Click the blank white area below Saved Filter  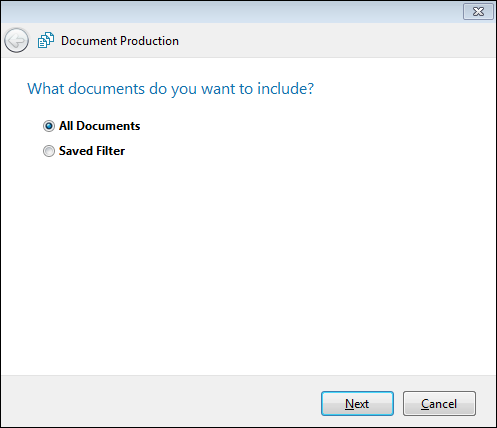(248, 263)
